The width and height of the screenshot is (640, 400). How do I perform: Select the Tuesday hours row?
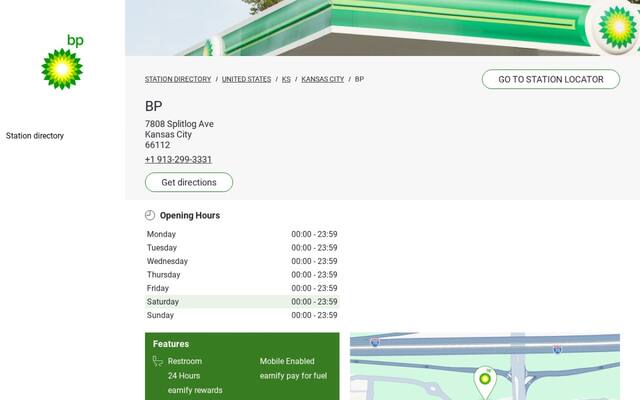(242, 248)
